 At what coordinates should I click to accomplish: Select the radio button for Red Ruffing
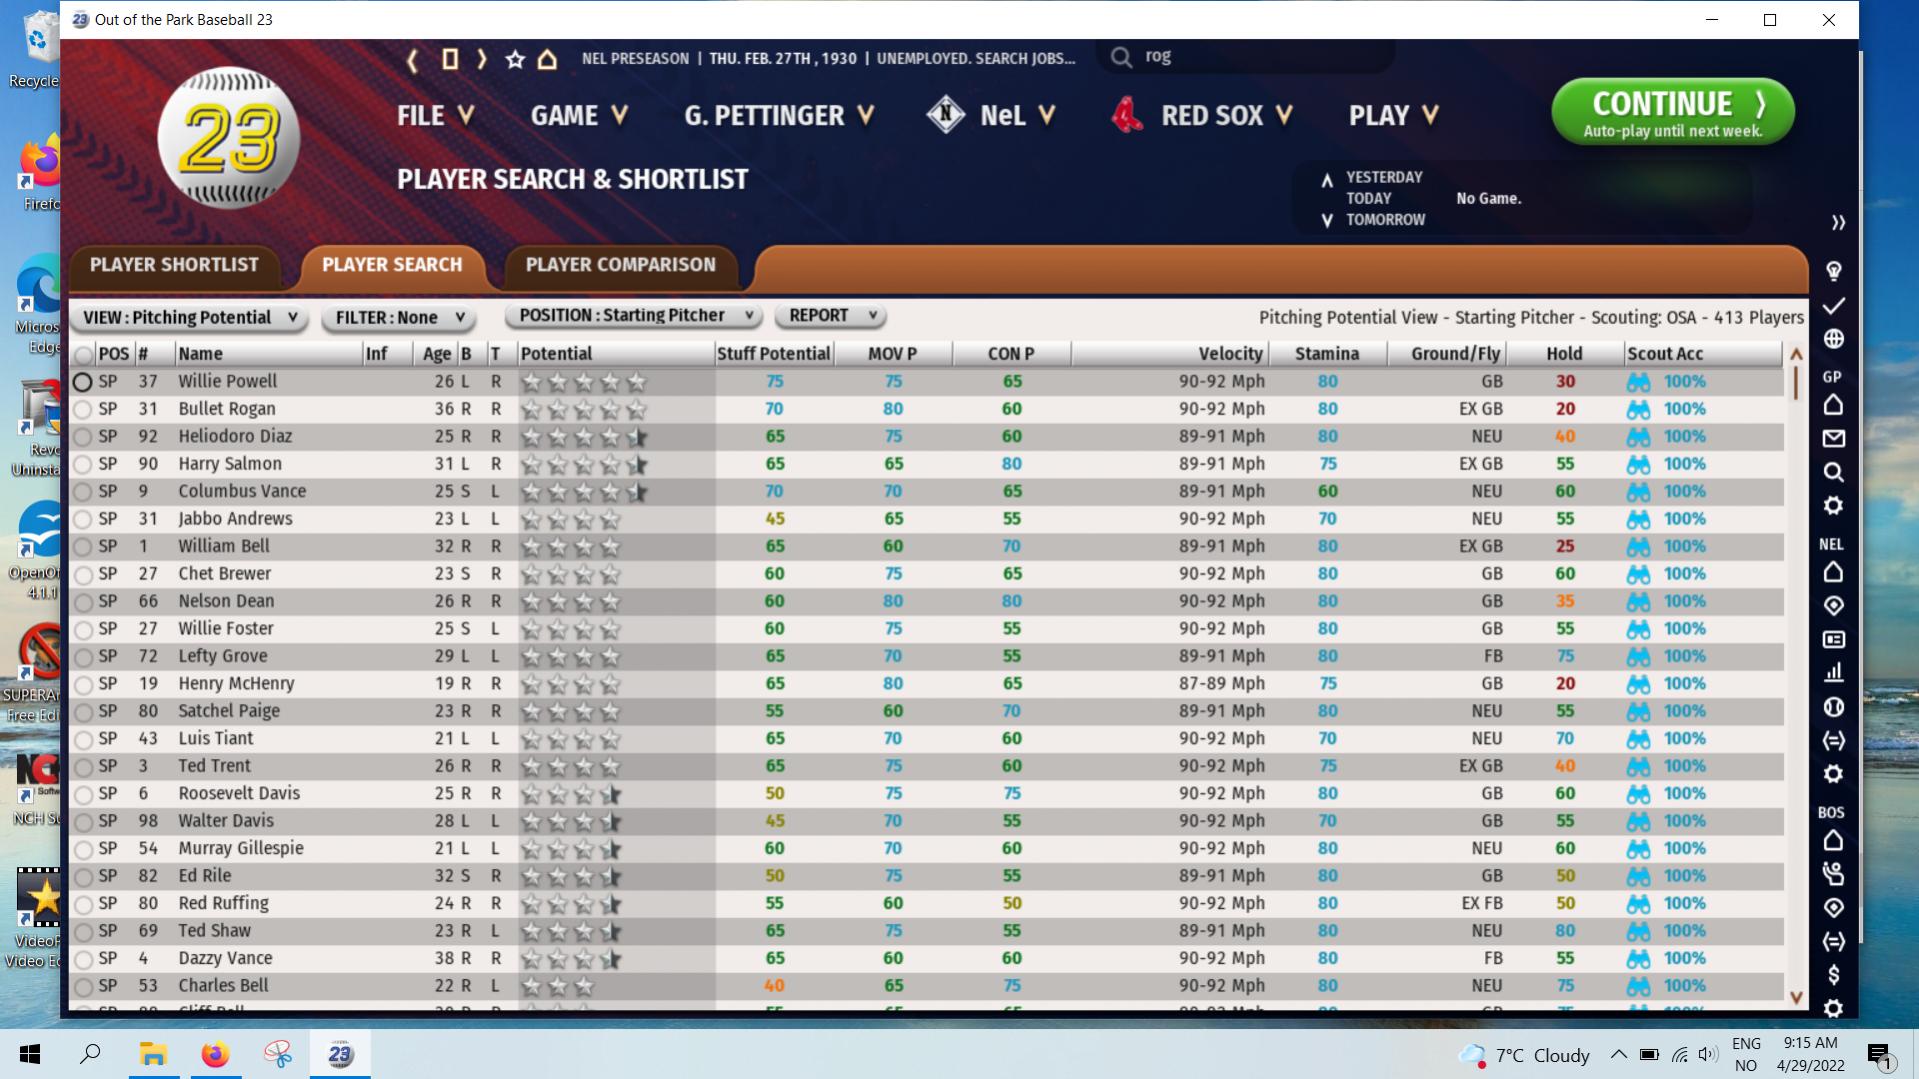(83, 904)
